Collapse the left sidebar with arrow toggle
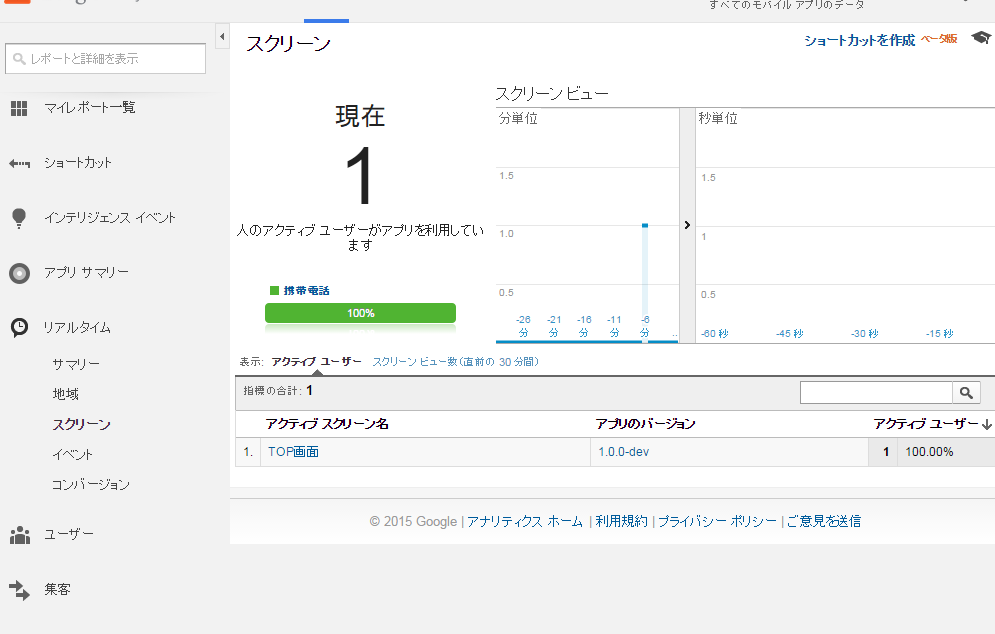Viewport: 995px width, 634px height. [221, 38]
